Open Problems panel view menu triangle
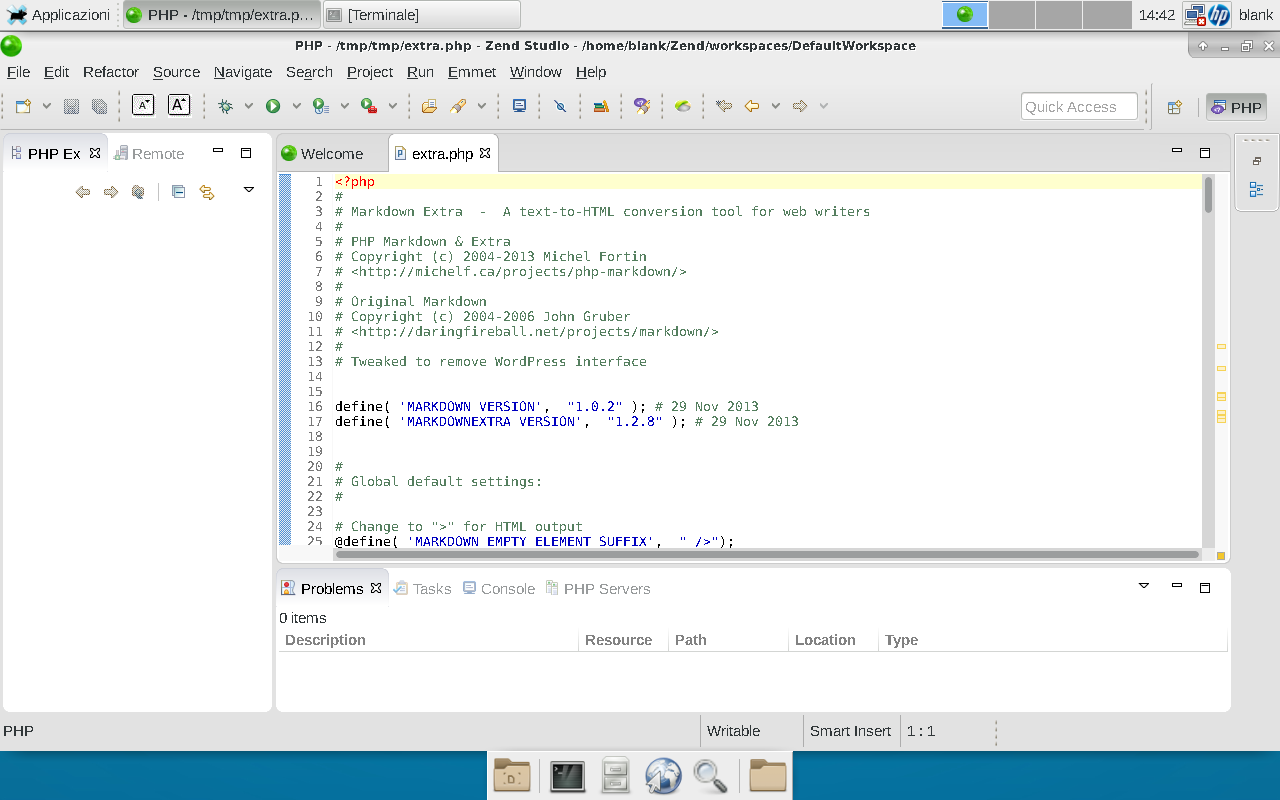Screen dimensions: 1280x800 click(x=1144, y=585)
